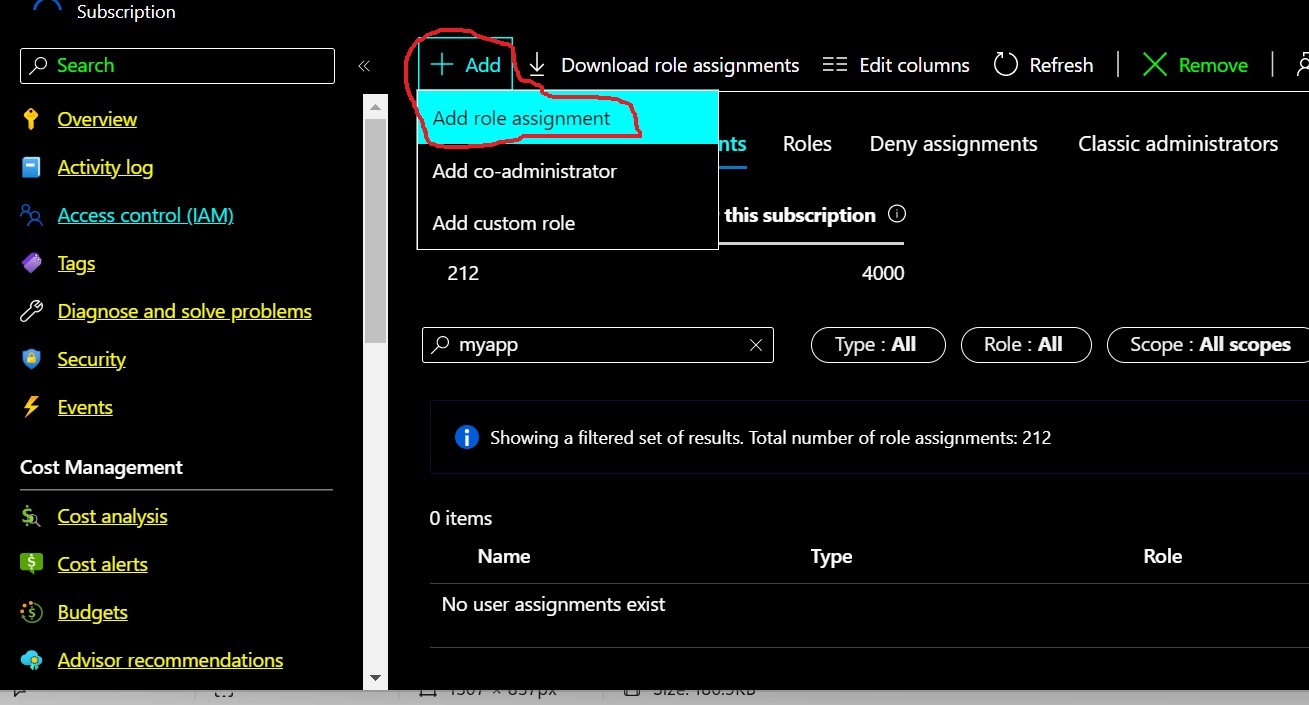This screenshot has width=1309, height=705.
Task: Focus the sidebar Search input field
Action: [x=177, y=66]
